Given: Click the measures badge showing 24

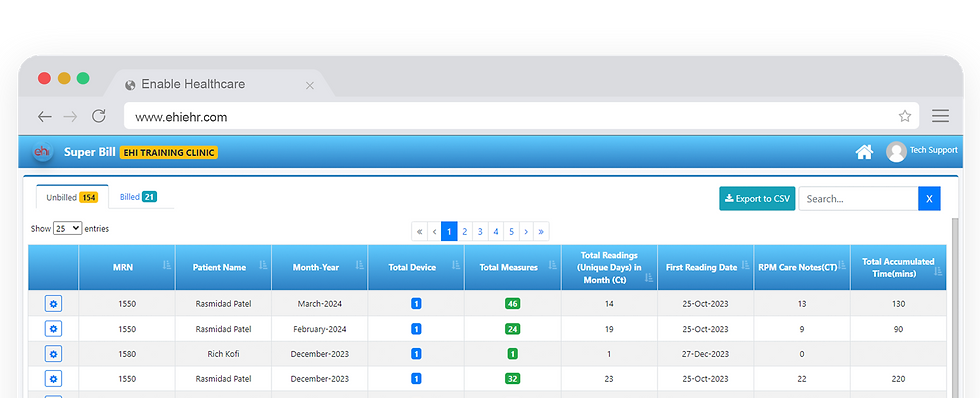Looking at the screenshot, I should pyautogui.click(x=512, y=329).
